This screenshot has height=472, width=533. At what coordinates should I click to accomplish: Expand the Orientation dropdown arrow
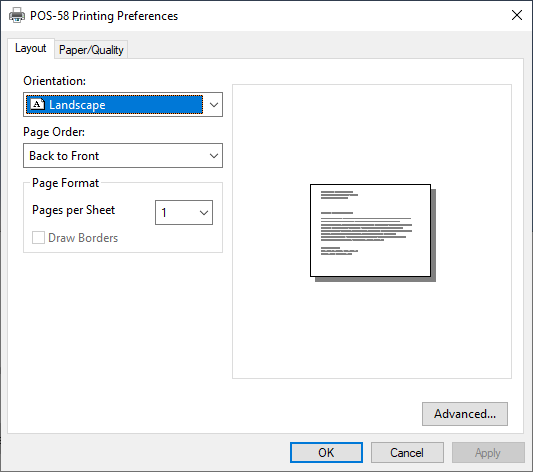point(213,105)
